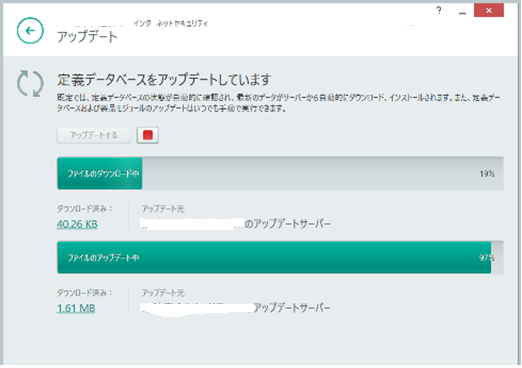Stop the update with the red square button
Image resolution: width=522 pixels, height=368 pixels.
tap(148, 135)
